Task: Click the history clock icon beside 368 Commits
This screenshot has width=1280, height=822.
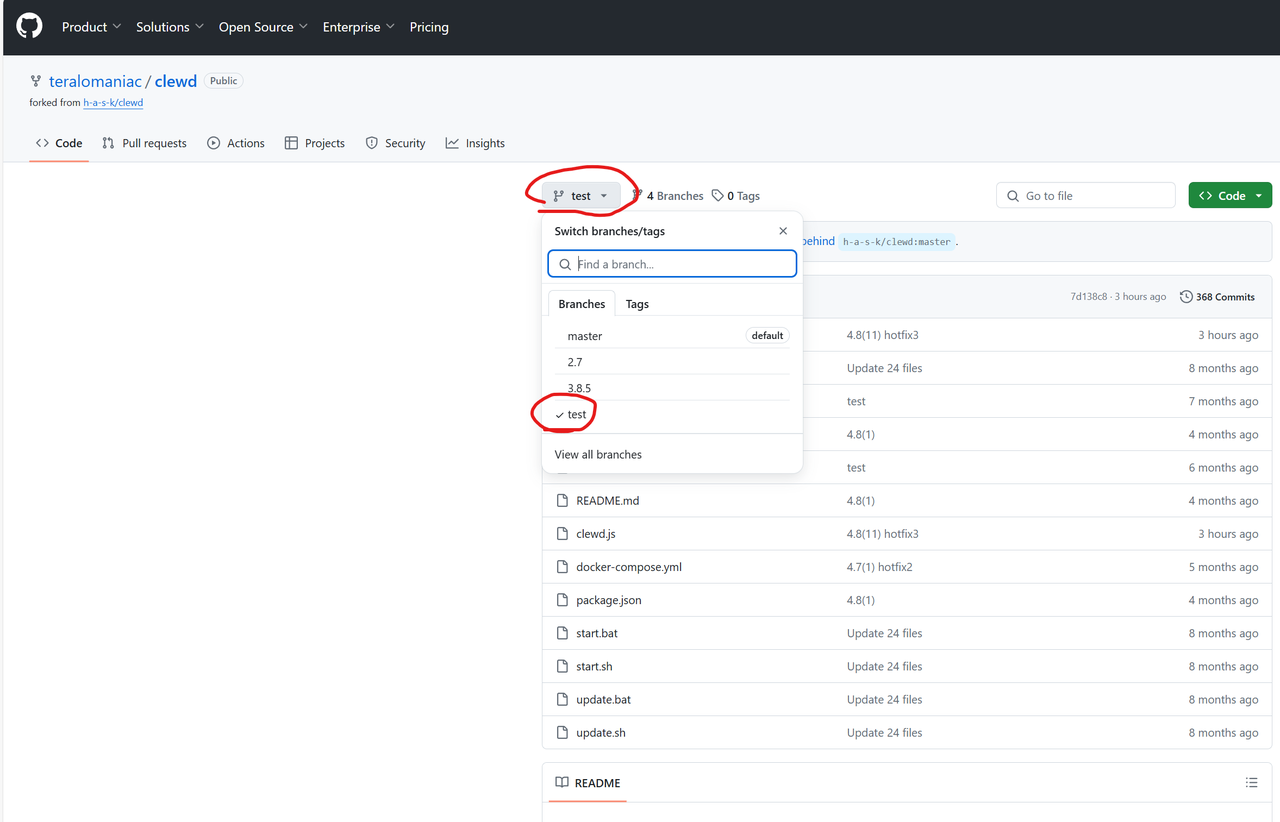Action: pyautogui.click(x=1186, y=297)
